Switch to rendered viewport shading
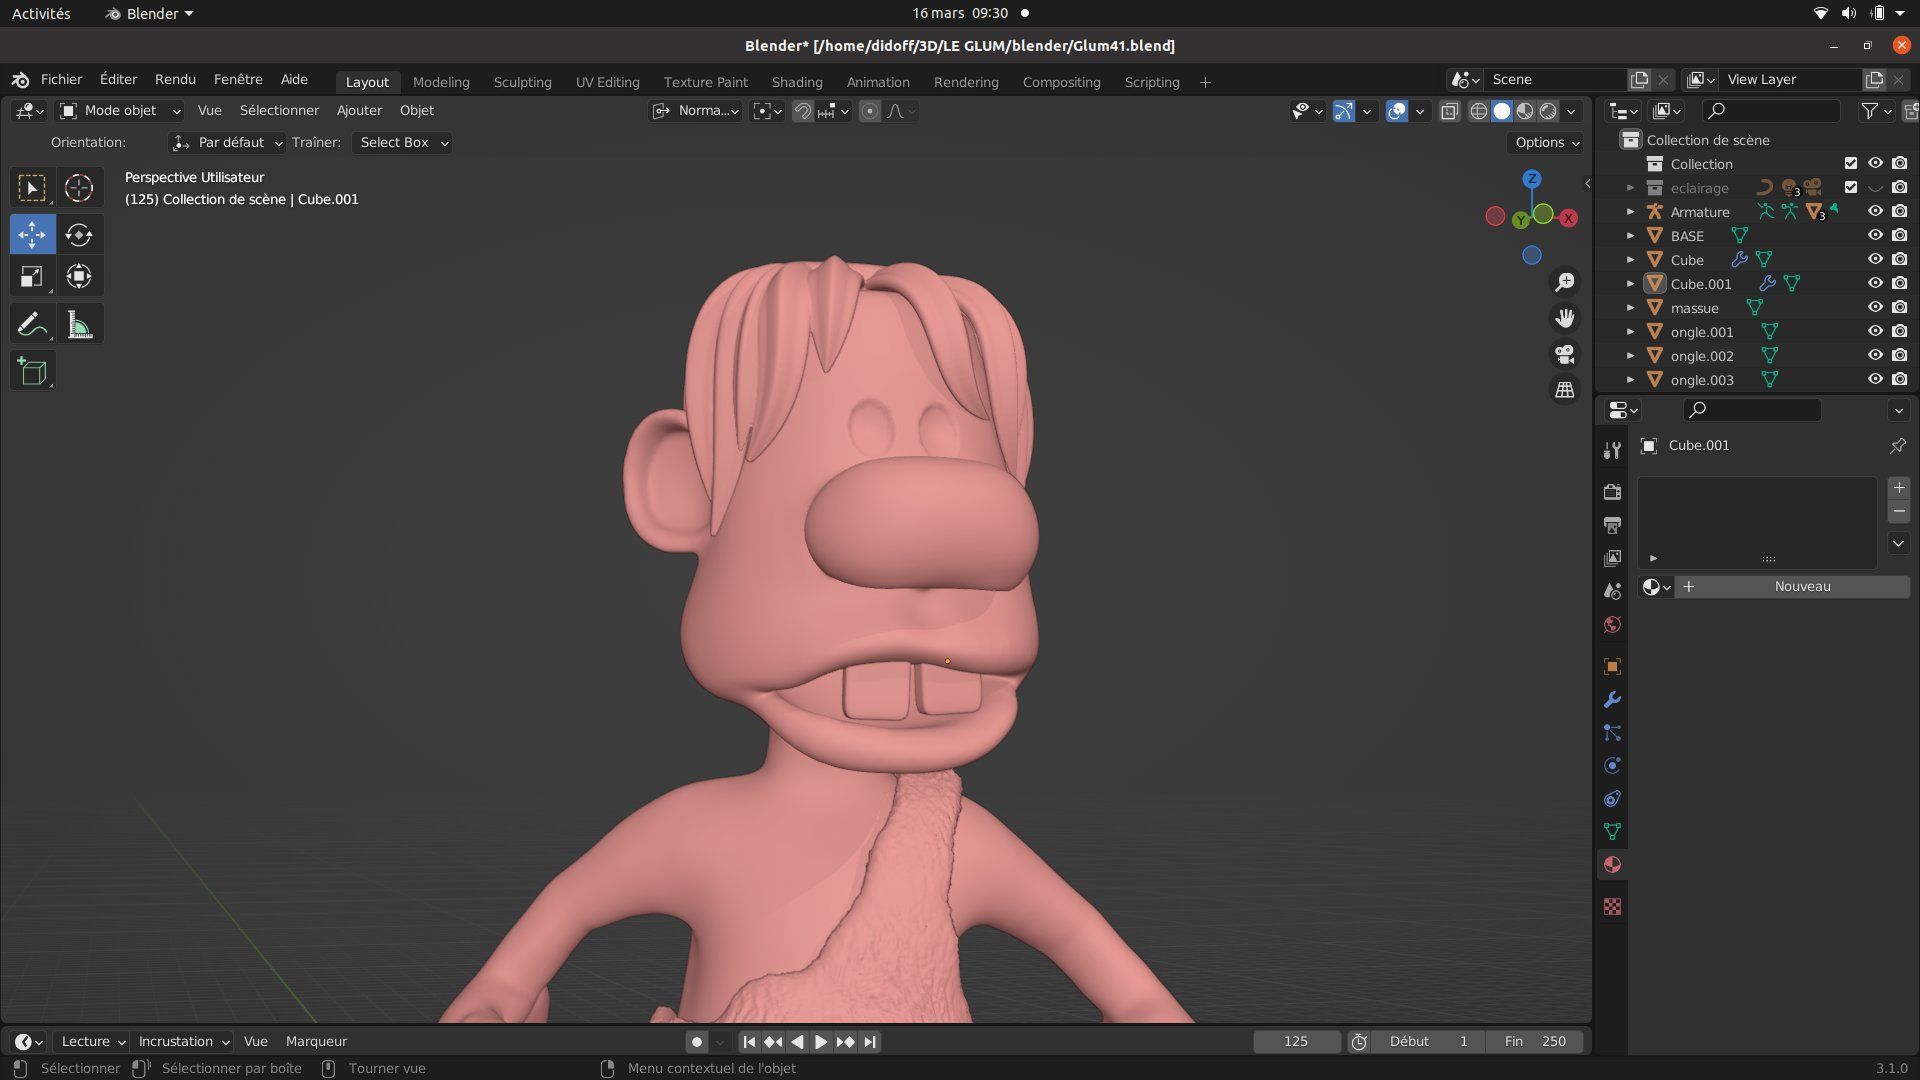The image size is (1920, 1080). click(x=1548, y=111)
